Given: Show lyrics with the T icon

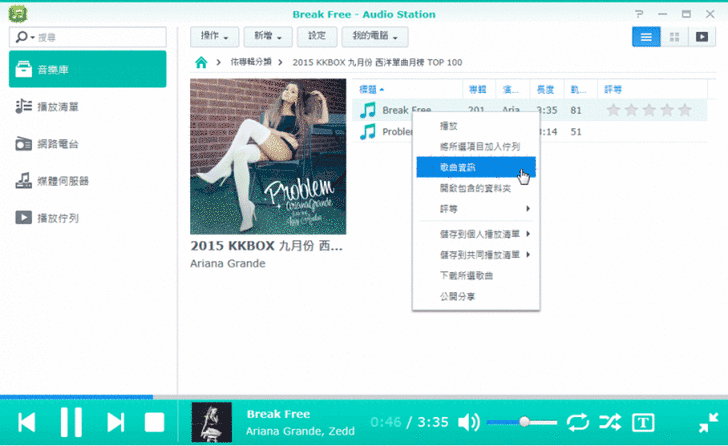Looking at the screenshot, I should coord(643,422).
